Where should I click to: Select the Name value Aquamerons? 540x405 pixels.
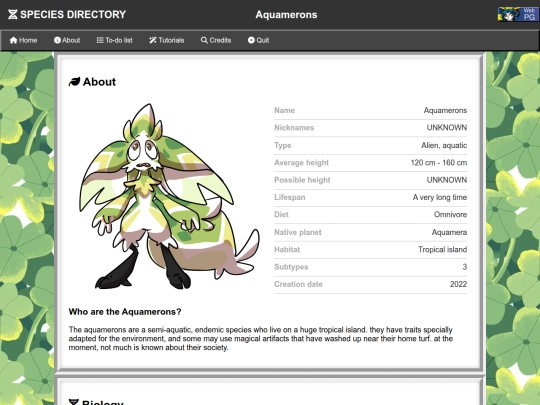coord(445,111)
